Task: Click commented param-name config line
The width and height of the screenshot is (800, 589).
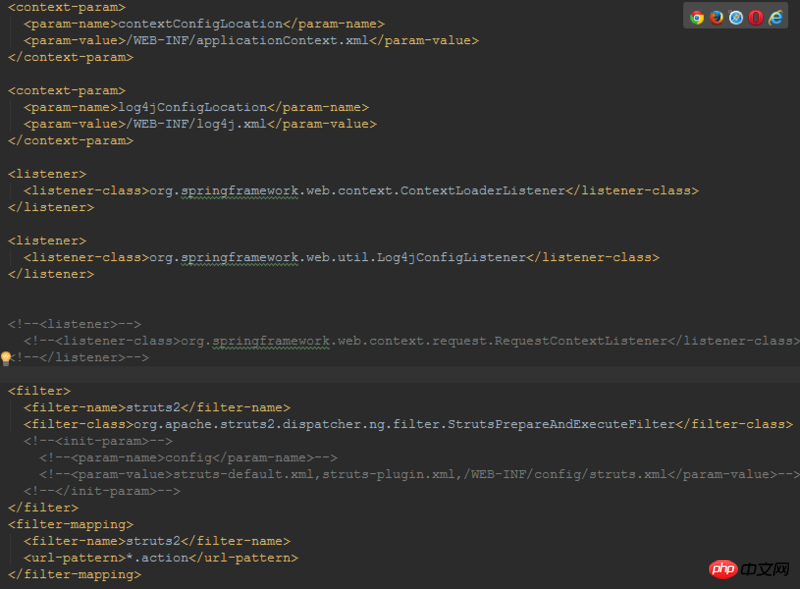Action: pos(188,458)
